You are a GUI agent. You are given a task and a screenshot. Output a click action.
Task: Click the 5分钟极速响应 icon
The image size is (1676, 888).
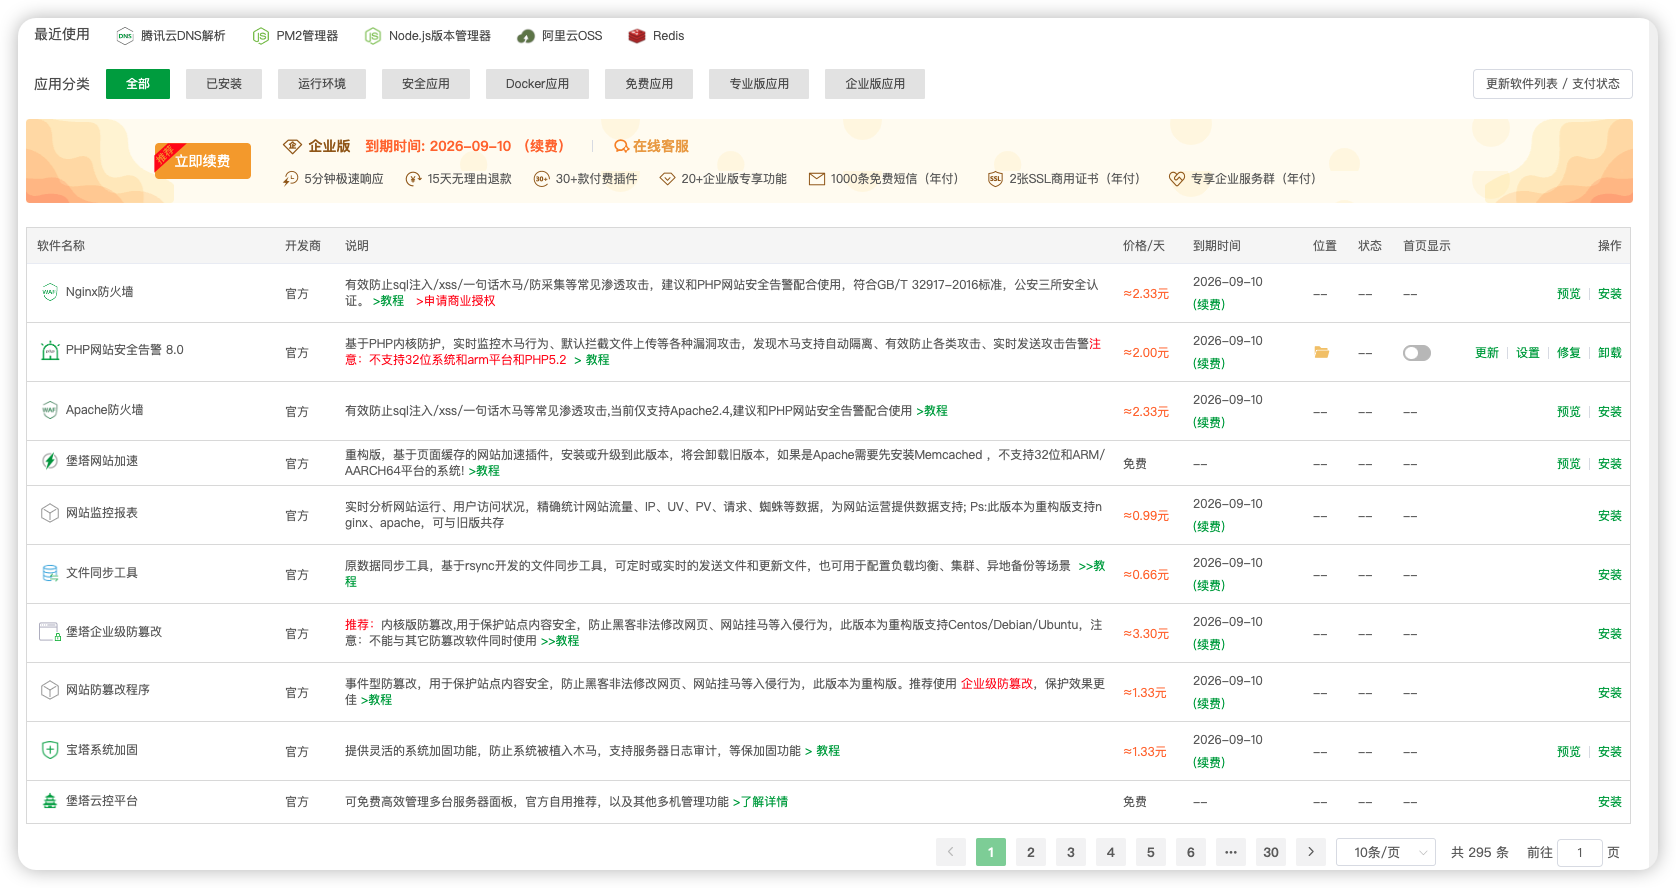(x=291, y=178)
